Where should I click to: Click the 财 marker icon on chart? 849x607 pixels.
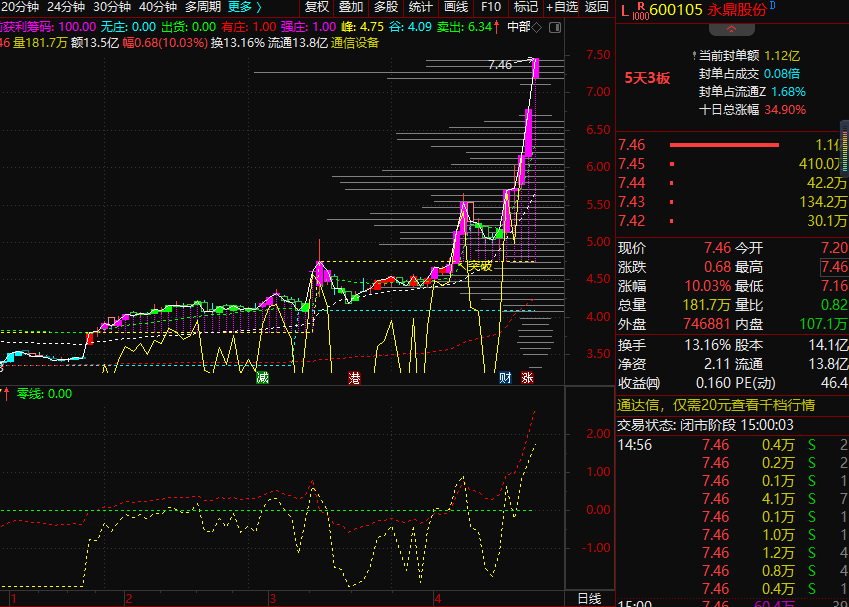point(506,378)
